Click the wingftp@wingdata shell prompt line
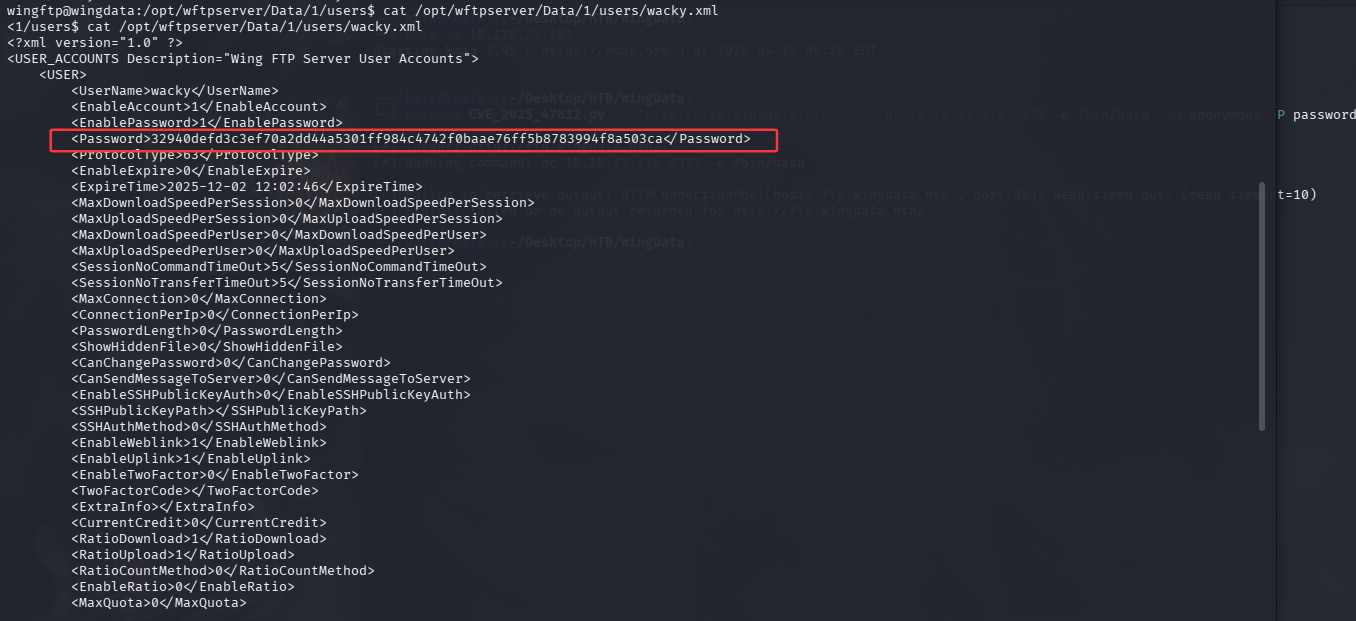Viewport: 1356px width, 621px height. tap(360, 11)
